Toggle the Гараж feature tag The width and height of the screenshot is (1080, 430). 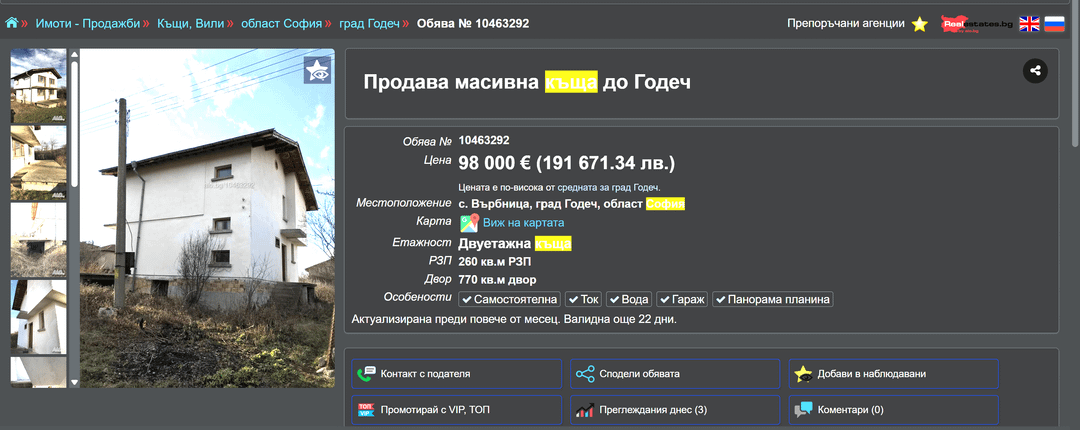click(683, 299)
